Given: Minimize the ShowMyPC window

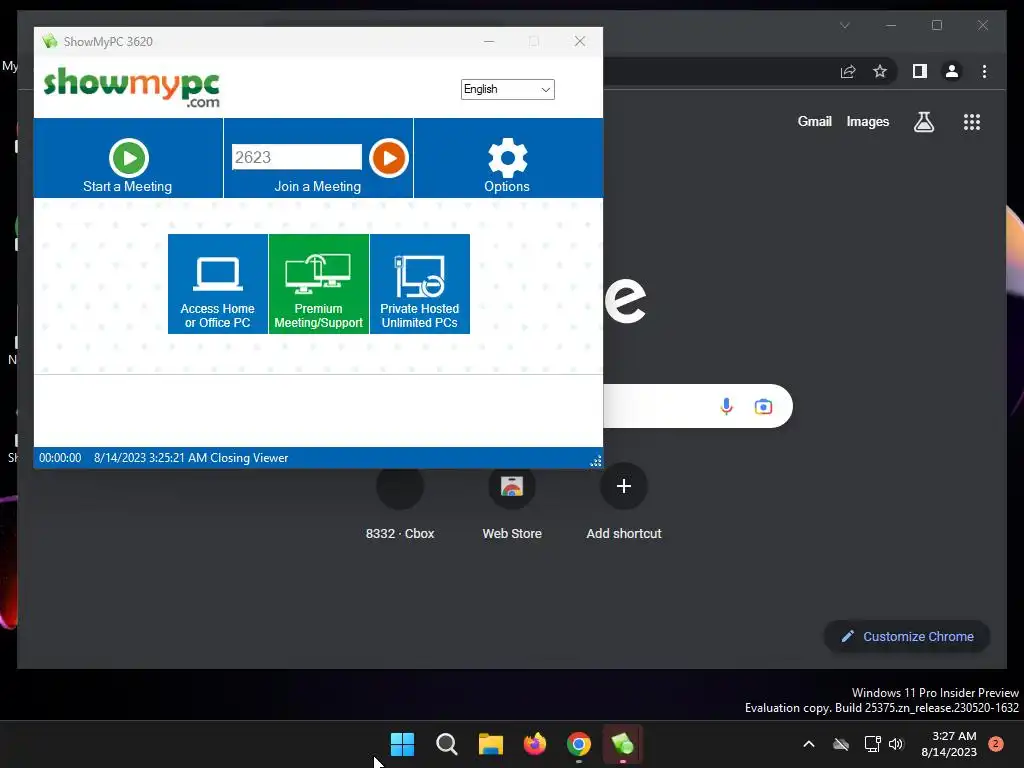Looking at the screenshot, I should click(x=488, y=41).
